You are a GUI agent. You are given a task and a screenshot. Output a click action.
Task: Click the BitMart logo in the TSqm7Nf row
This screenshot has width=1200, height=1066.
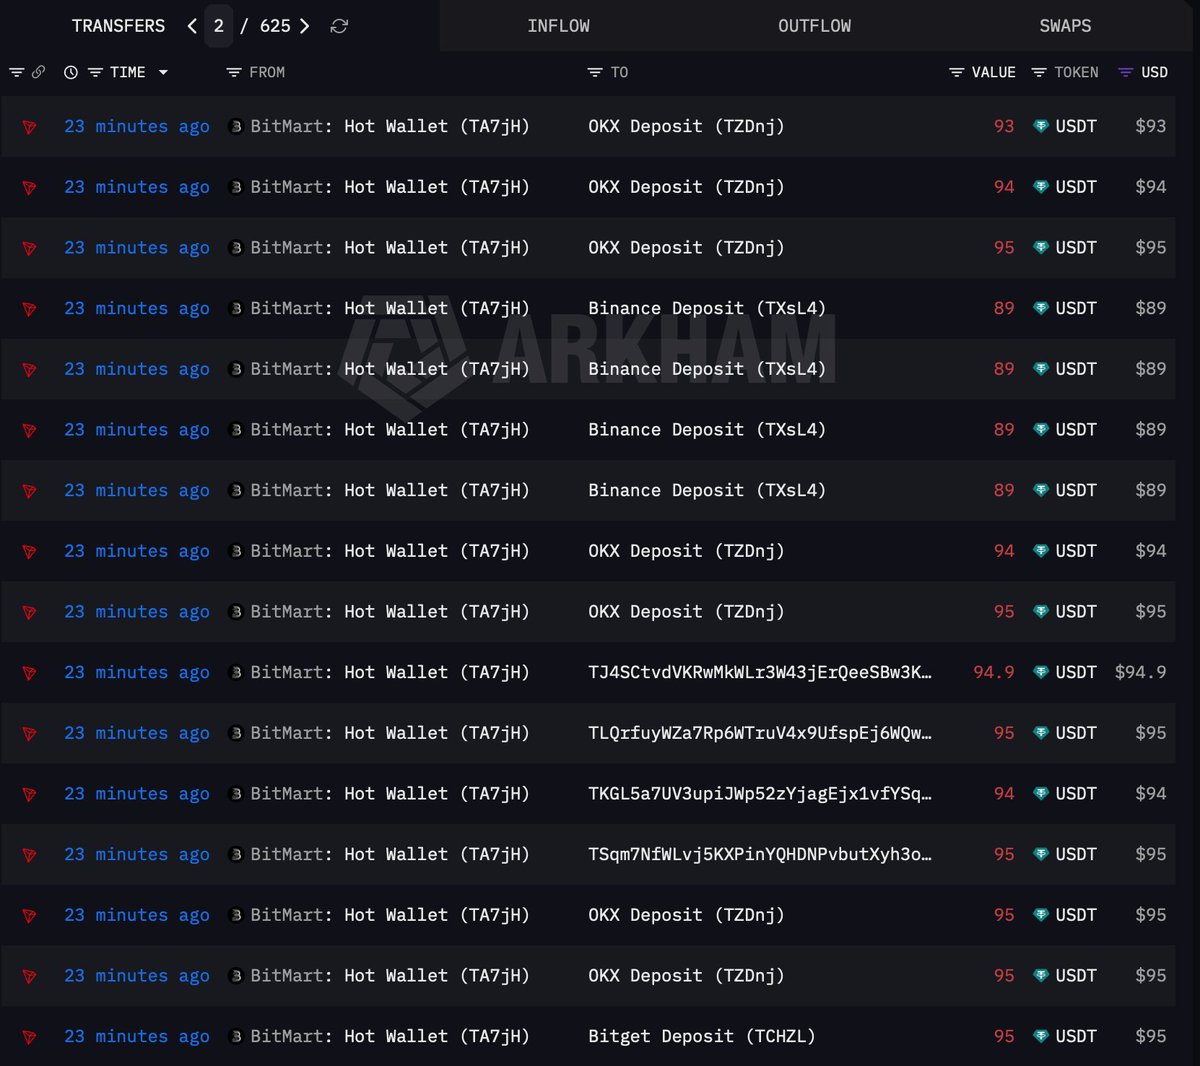point(236,854)
